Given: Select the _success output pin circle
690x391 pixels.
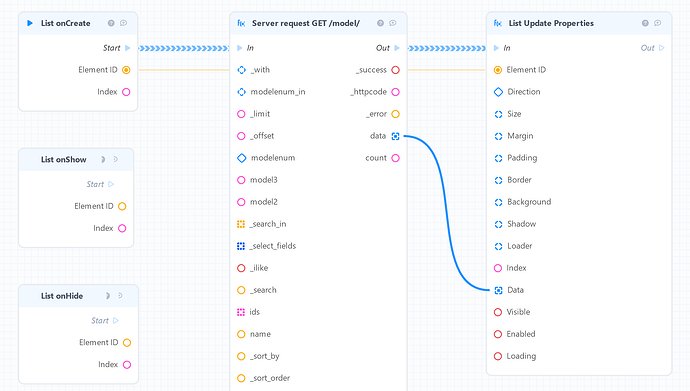Looking at the screenshot, I should [x=395, y=70].
